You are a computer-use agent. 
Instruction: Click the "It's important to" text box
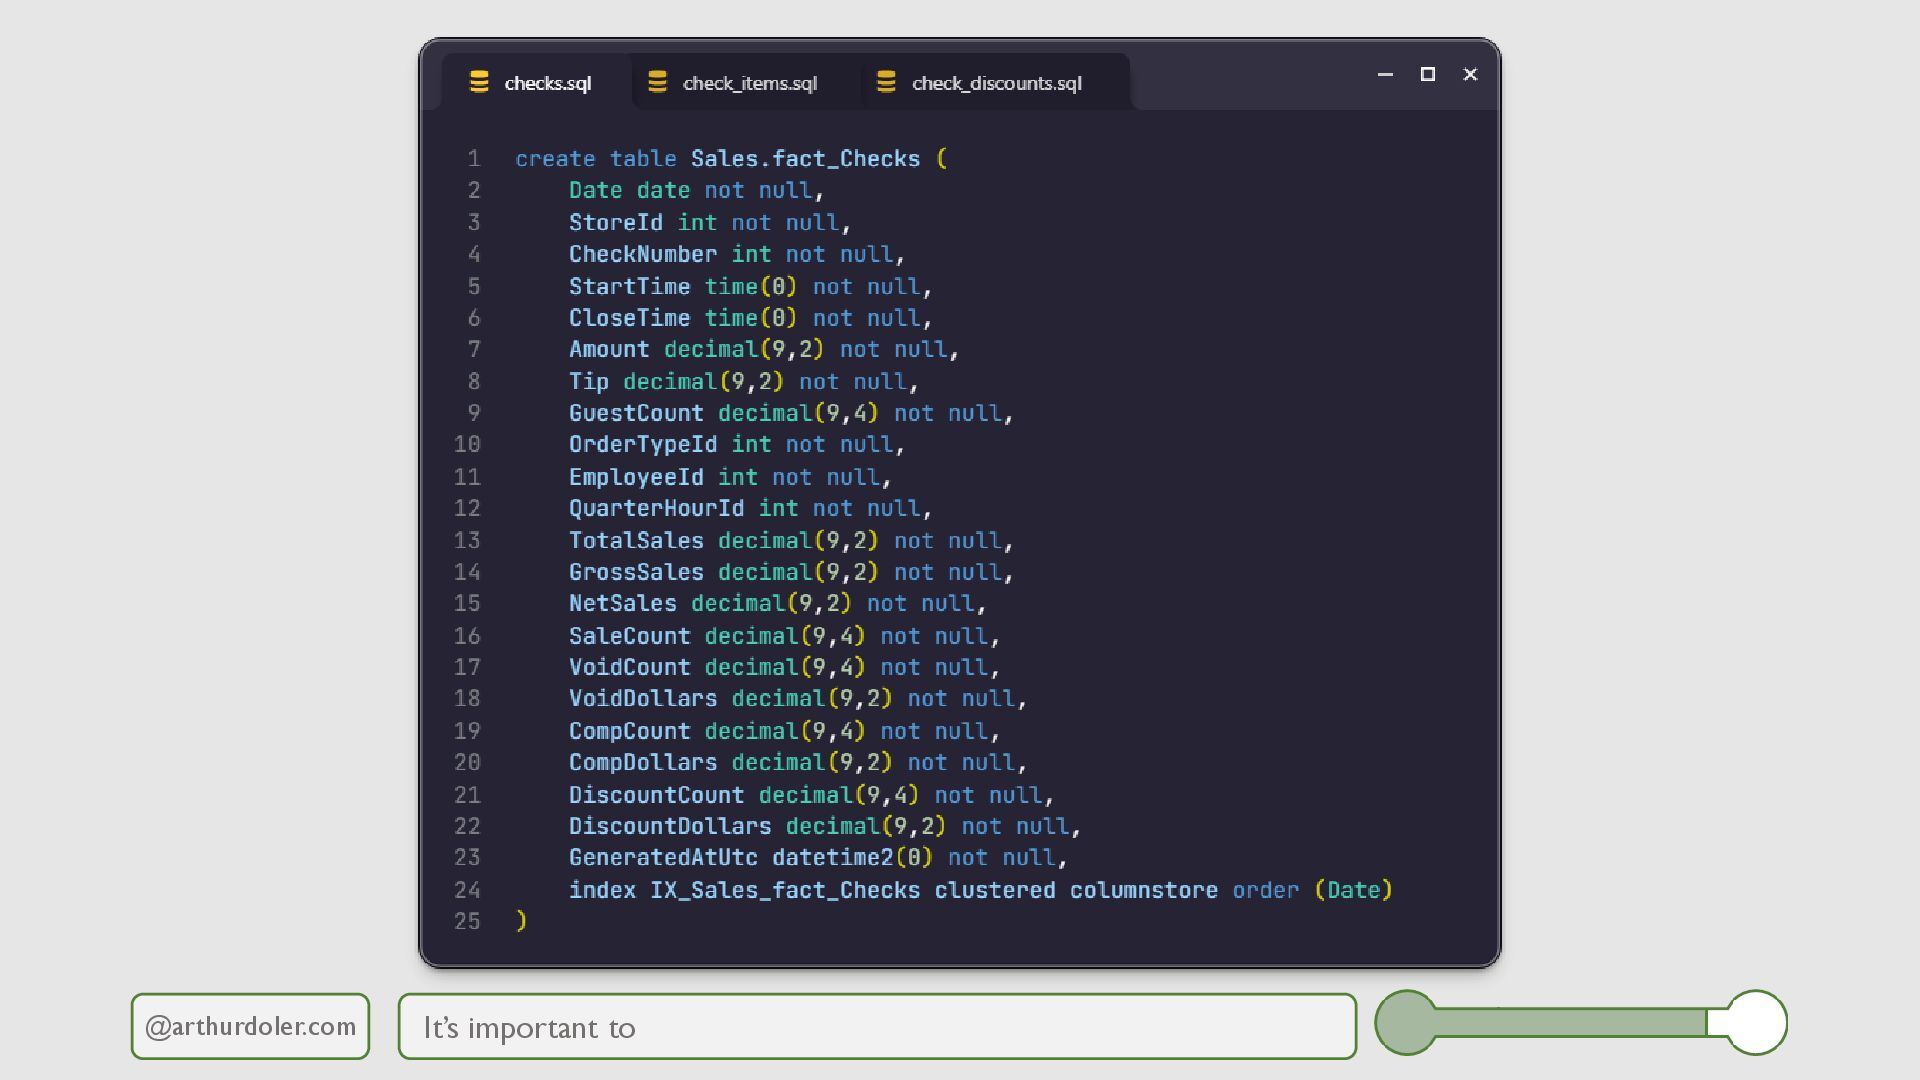(876, 1026)
